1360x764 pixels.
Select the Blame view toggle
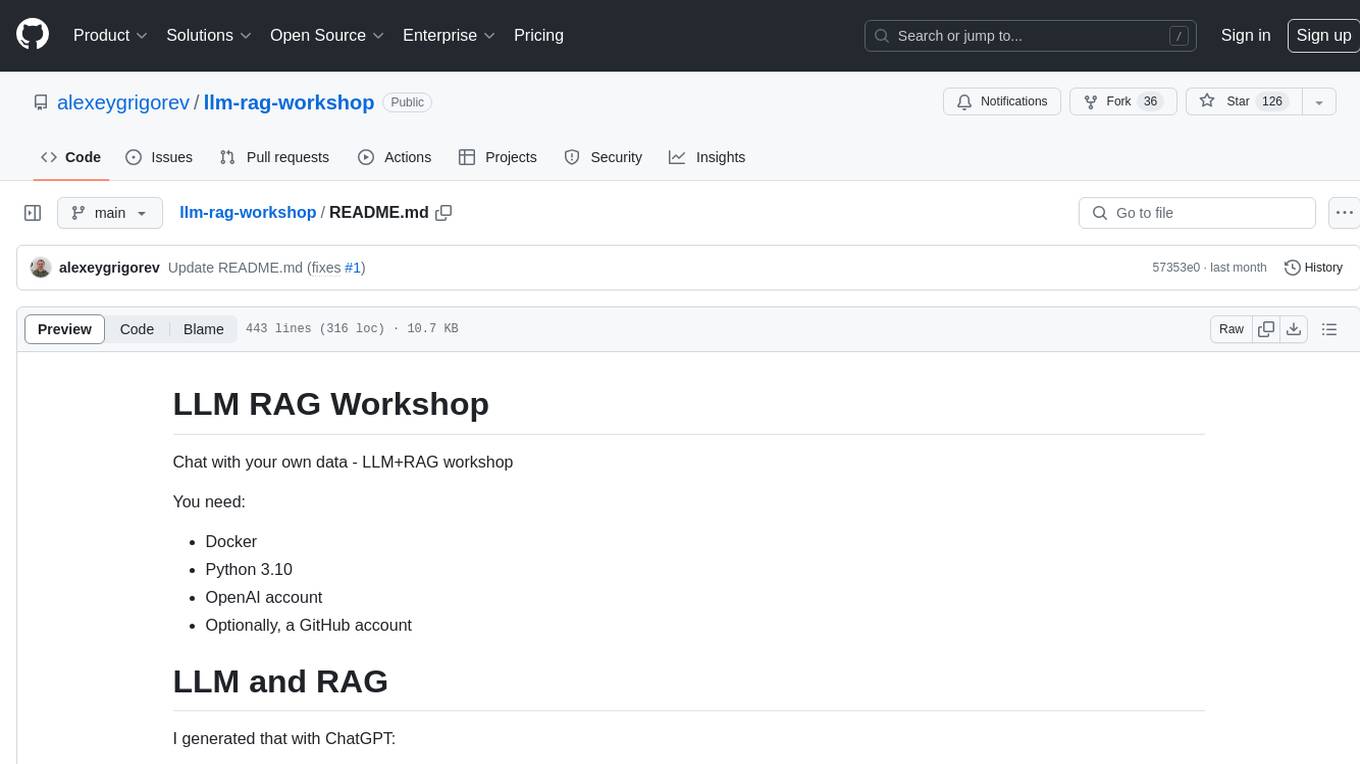coord(204,329)
